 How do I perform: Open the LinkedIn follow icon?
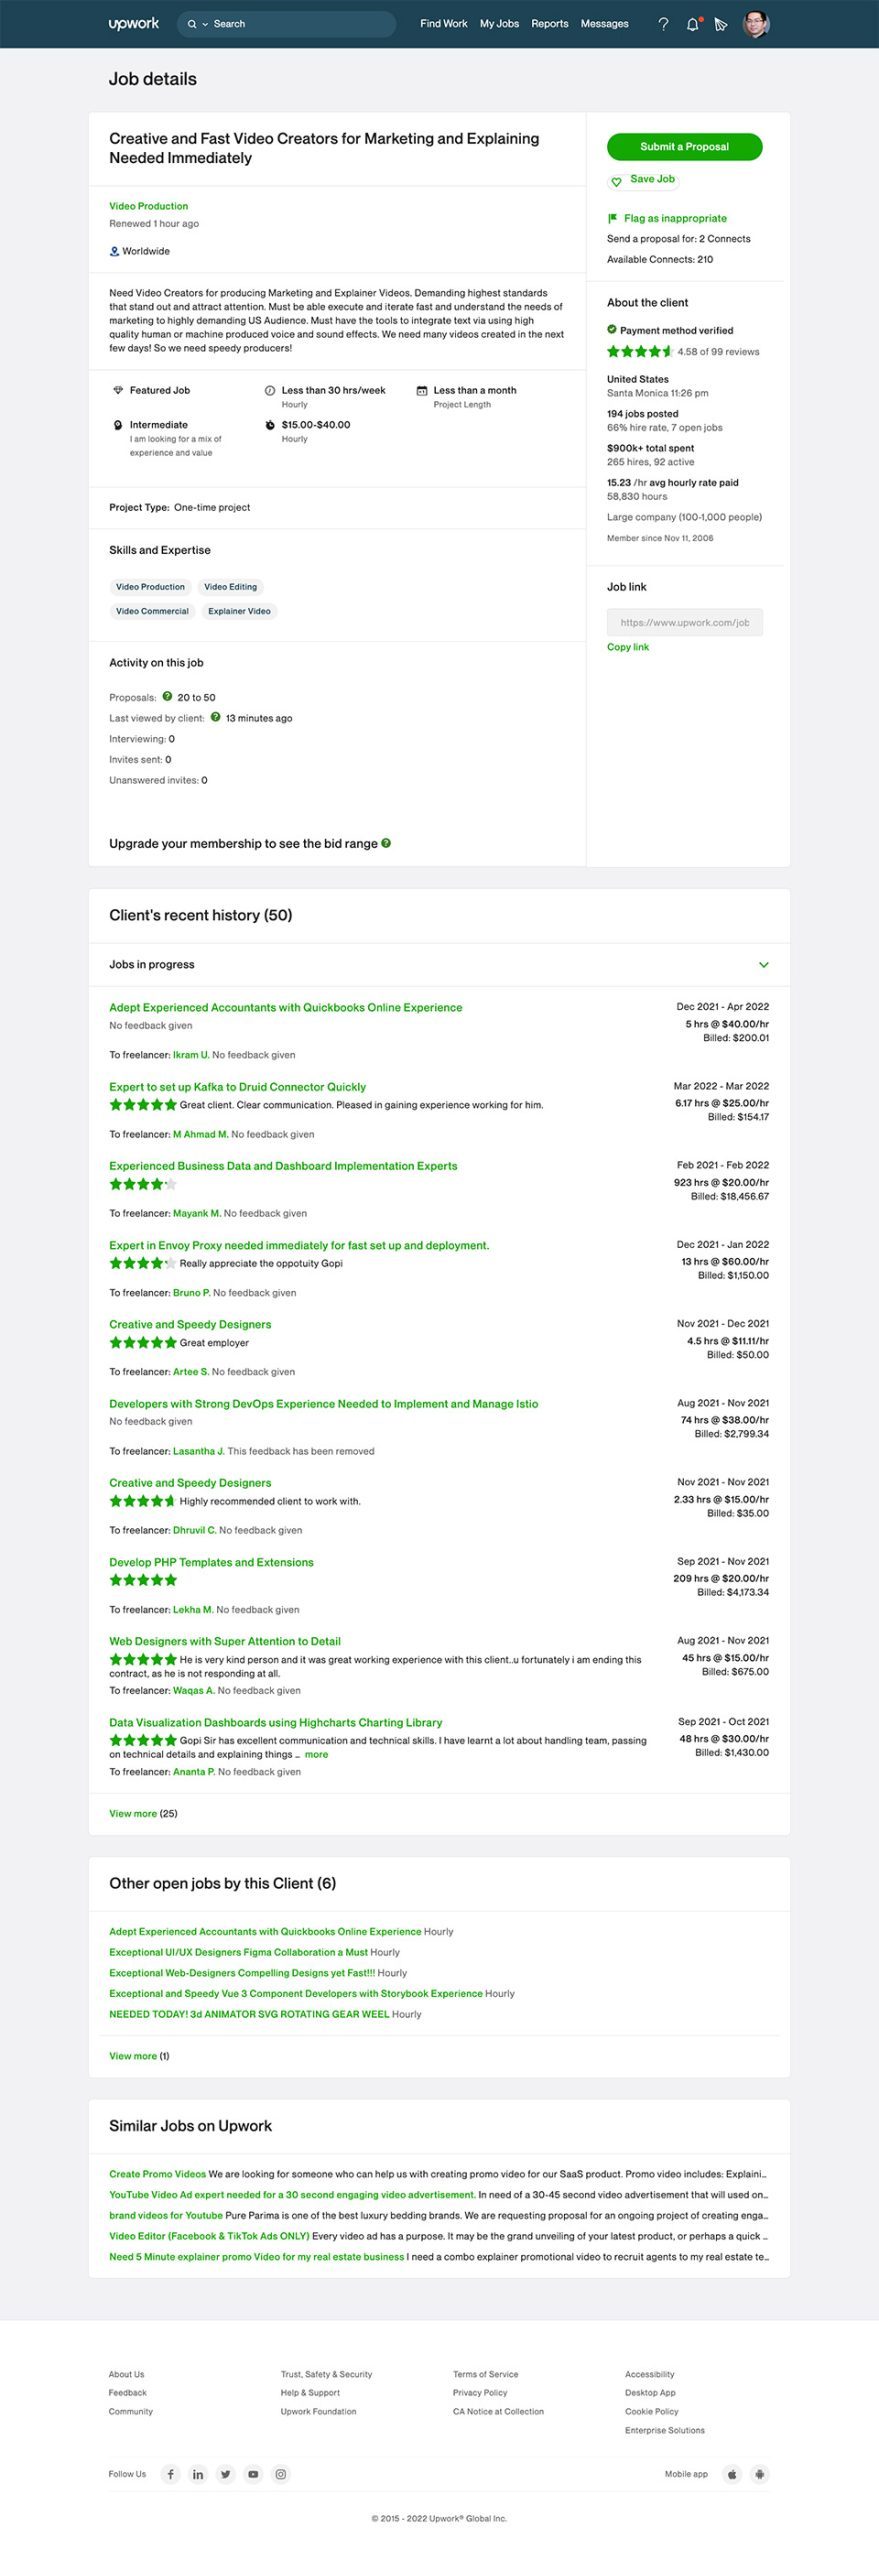(198, 2474)
